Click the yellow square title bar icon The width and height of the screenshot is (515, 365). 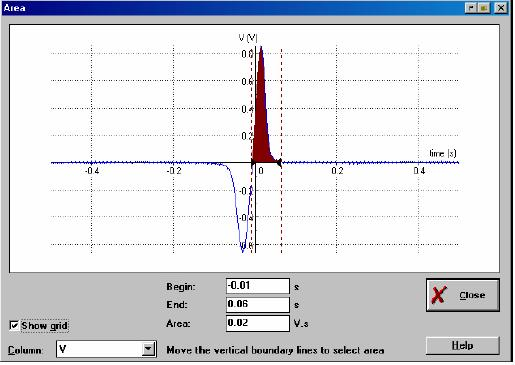click(x=484, y=8)
